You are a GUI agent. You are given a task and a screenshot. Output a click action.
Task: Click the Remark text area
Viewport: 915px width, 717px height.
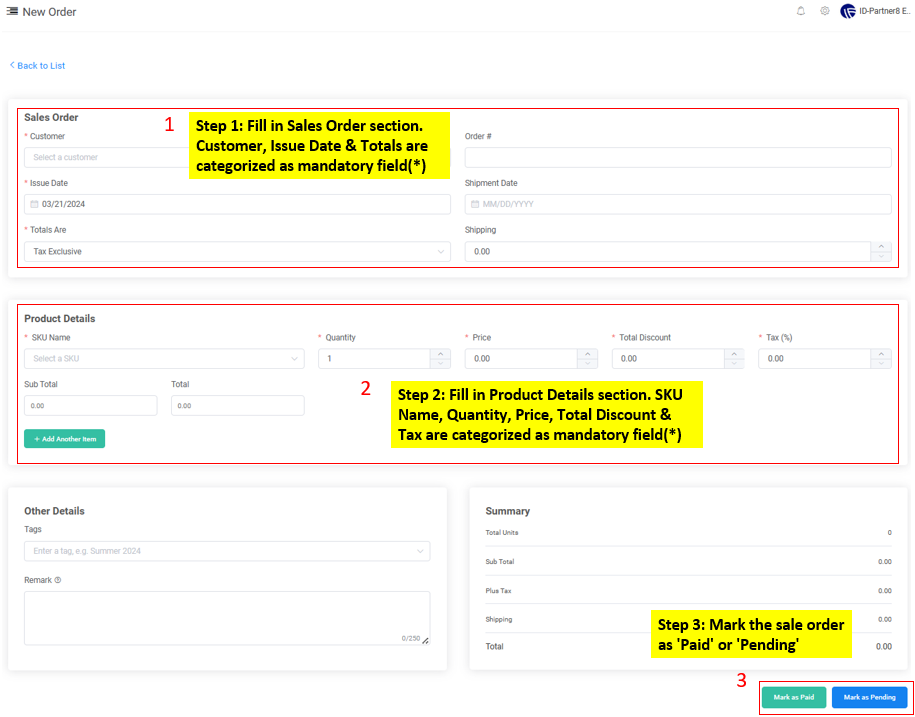coord(227,618)
